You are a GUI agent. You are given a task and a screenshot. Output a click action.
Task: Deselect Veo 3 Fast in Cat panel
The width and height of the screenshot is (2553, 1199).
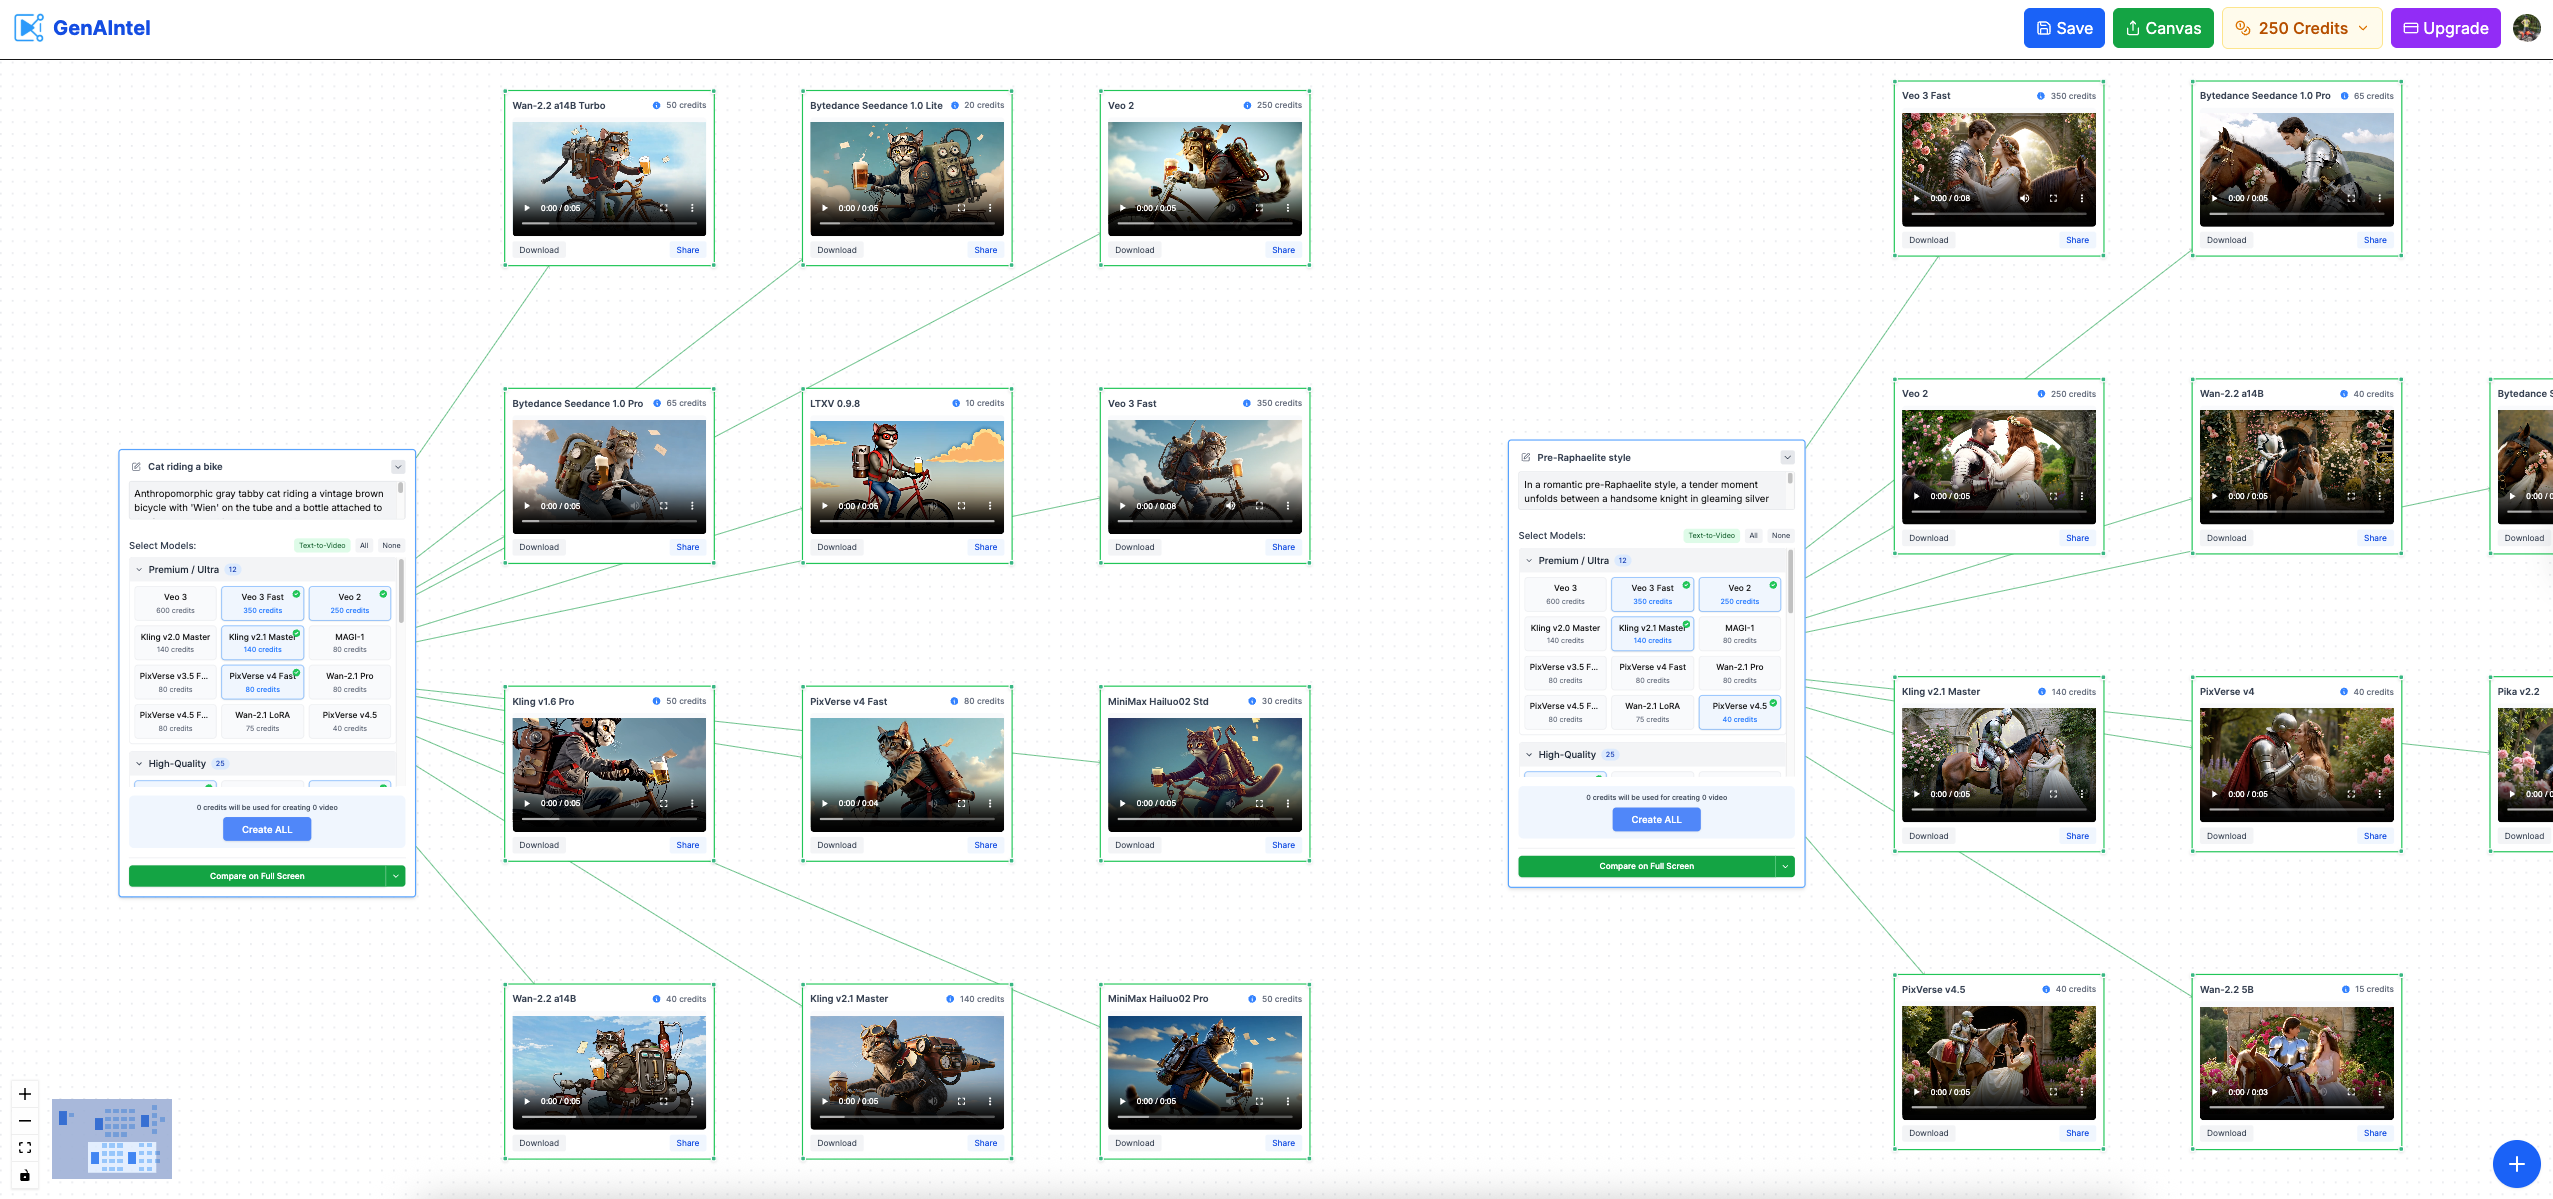[x=262, y=603]
